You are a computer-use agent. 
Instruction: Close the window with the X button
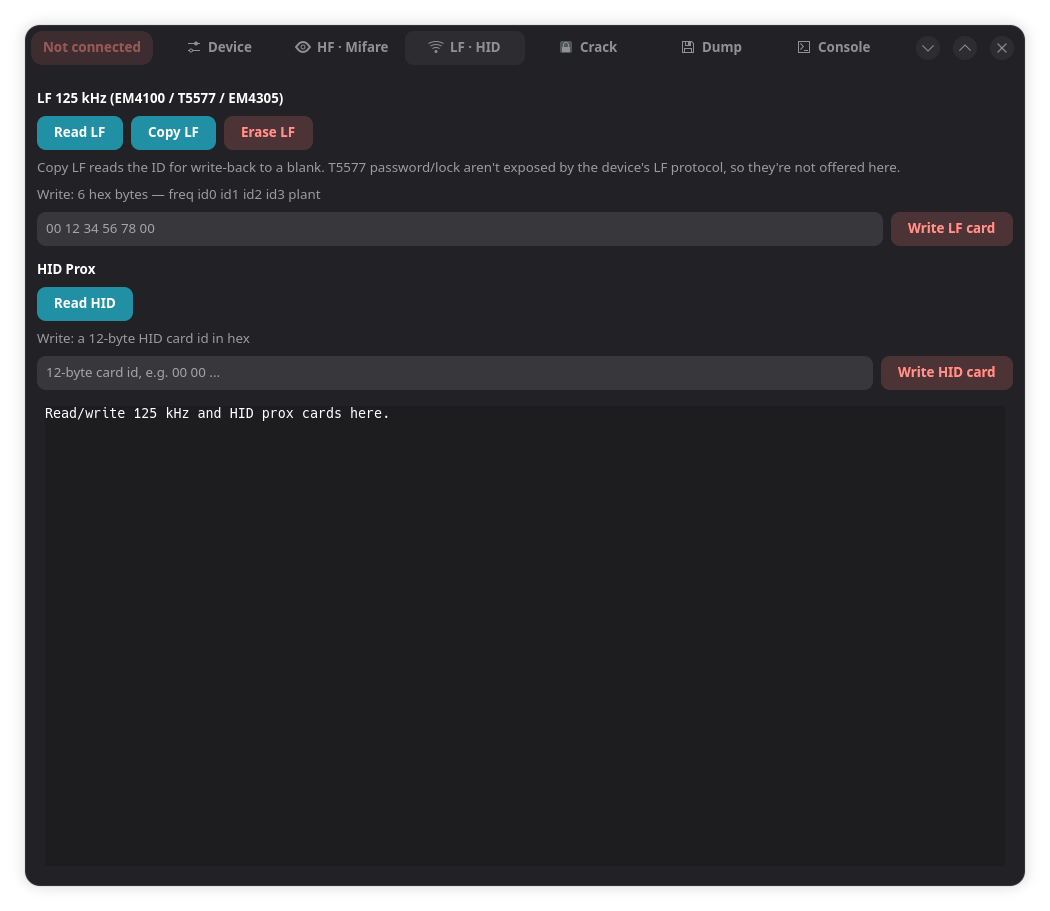1001,48
